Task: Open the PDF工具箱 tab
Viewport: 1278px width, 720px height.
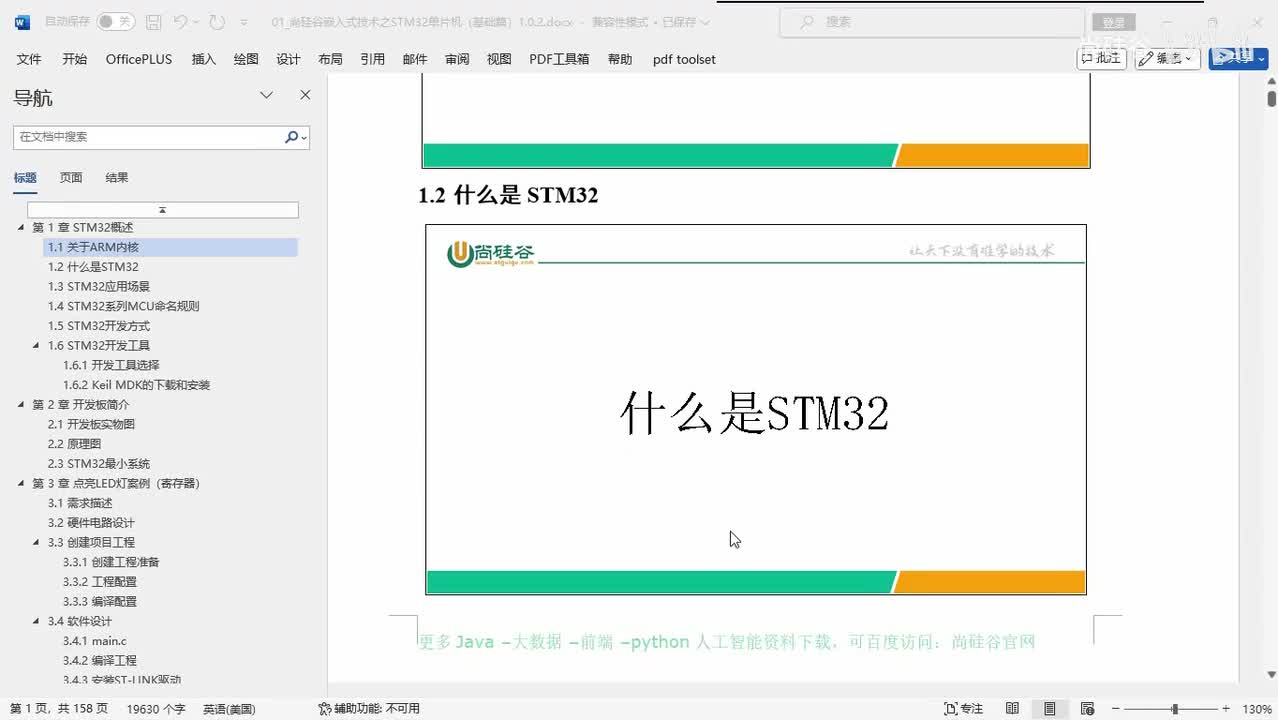Action: (559, 59)
